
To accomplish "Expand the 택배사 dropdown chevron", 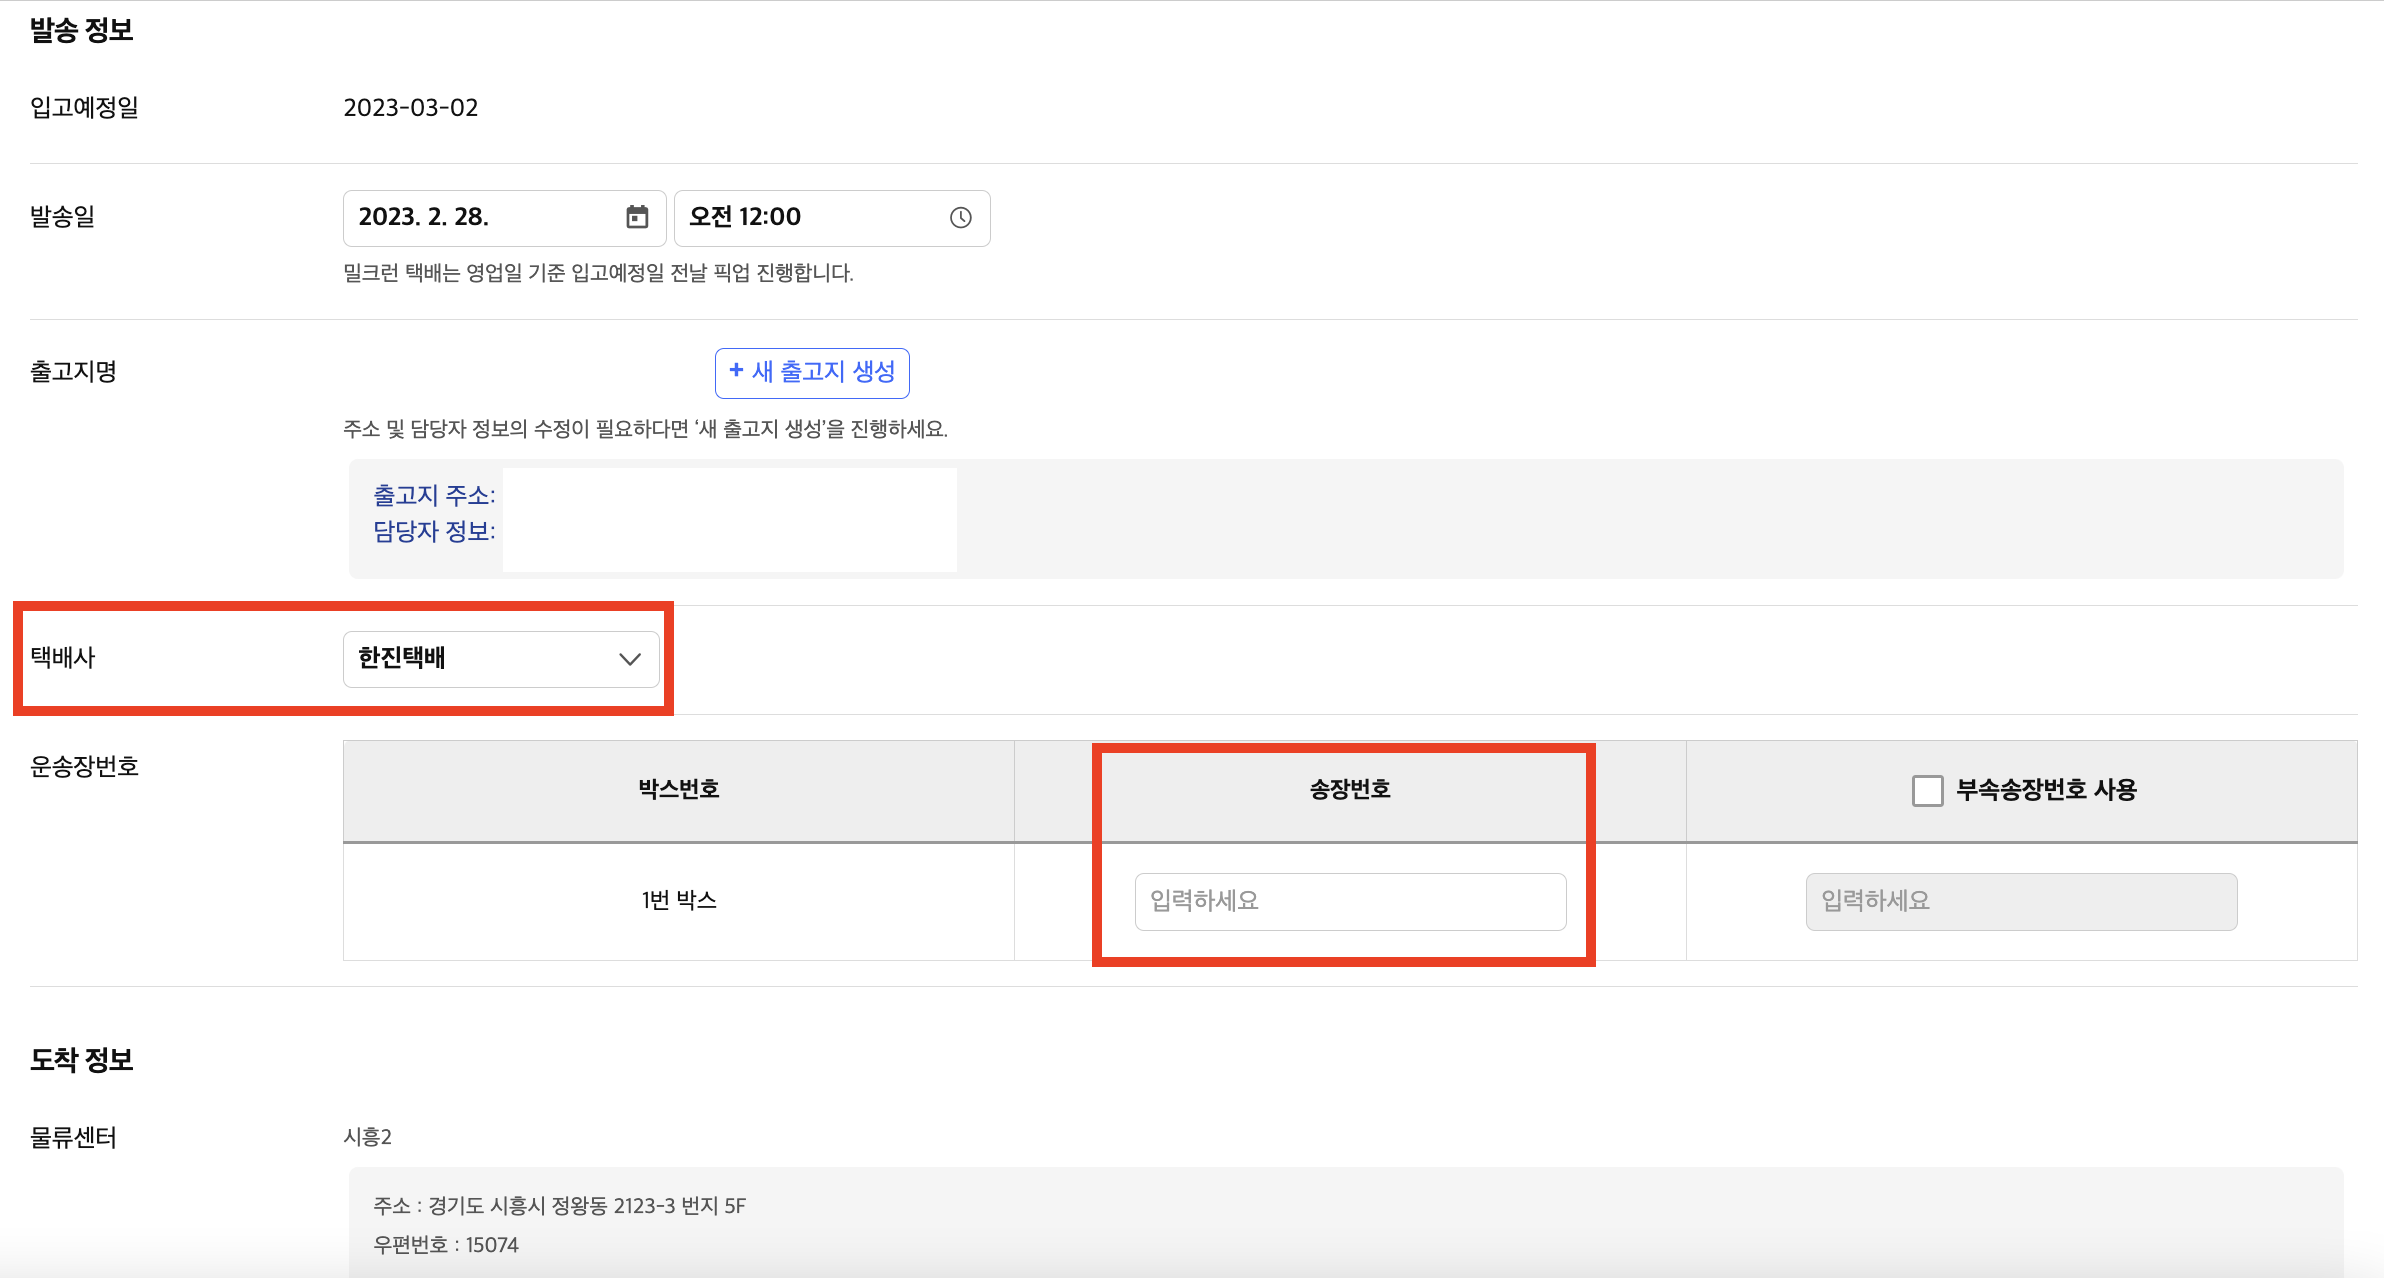I will (630, 659).
